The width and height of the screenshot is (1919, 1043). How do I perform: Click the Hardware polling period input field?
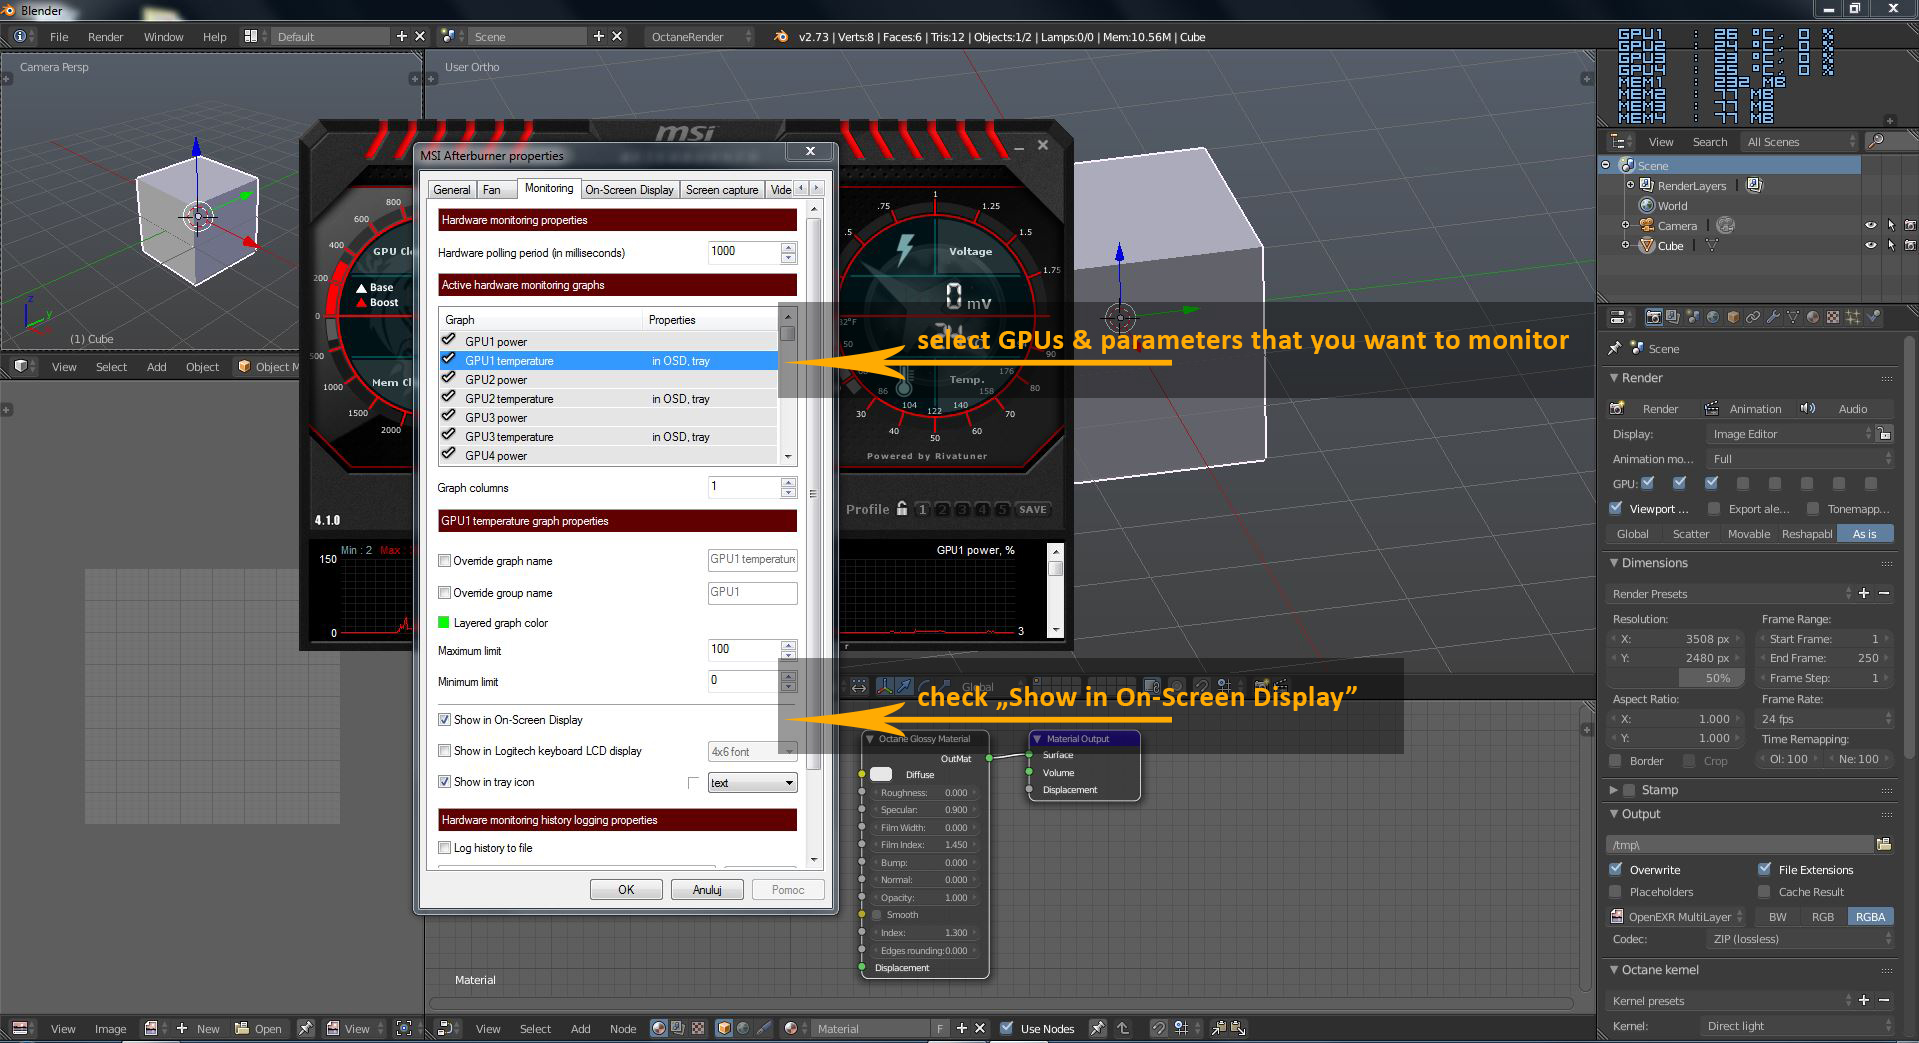click(x=744, y=251)
